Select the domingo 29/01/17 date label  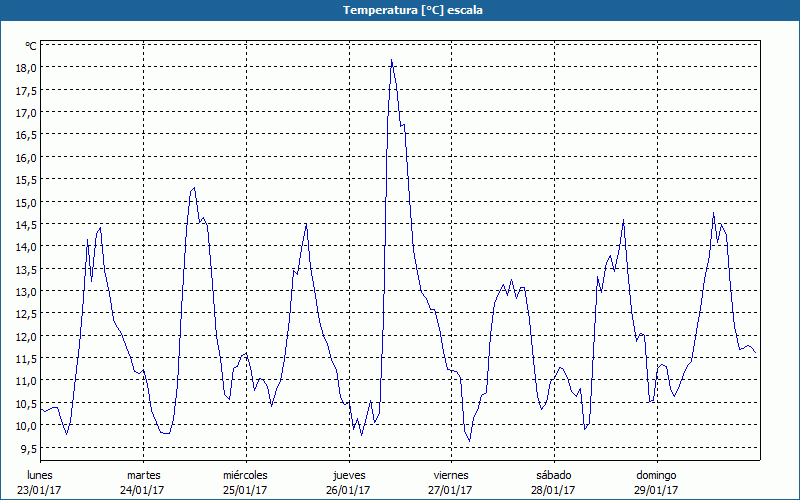pyautogui.click(x=656, y=482)
